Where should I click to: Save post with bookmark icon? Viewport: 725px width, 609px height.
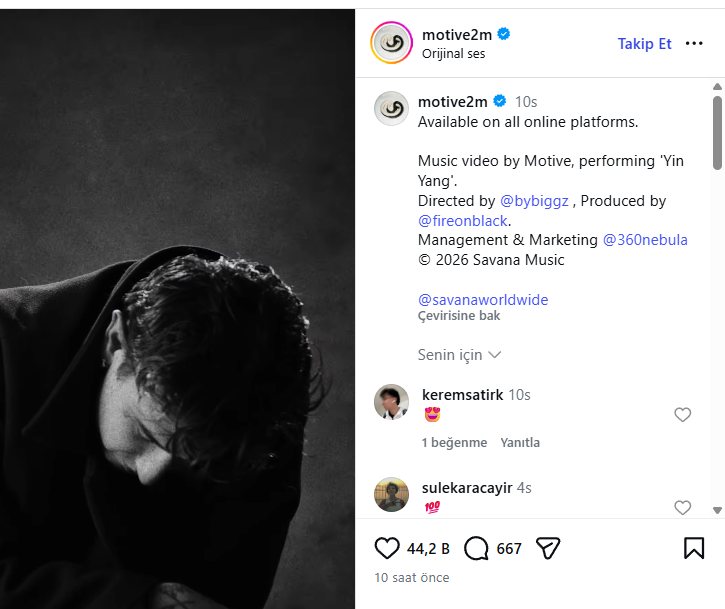pos(694,548)
